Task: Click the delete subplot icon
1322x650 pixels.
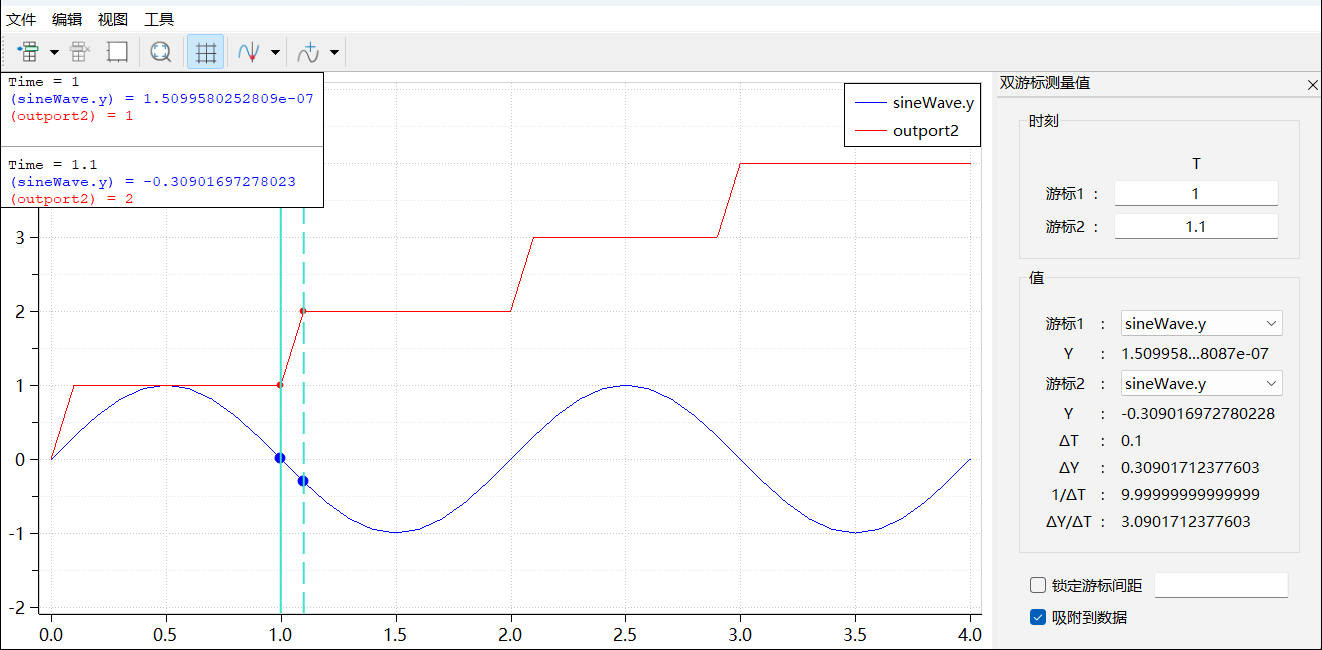Action: (x=80, y=52)
